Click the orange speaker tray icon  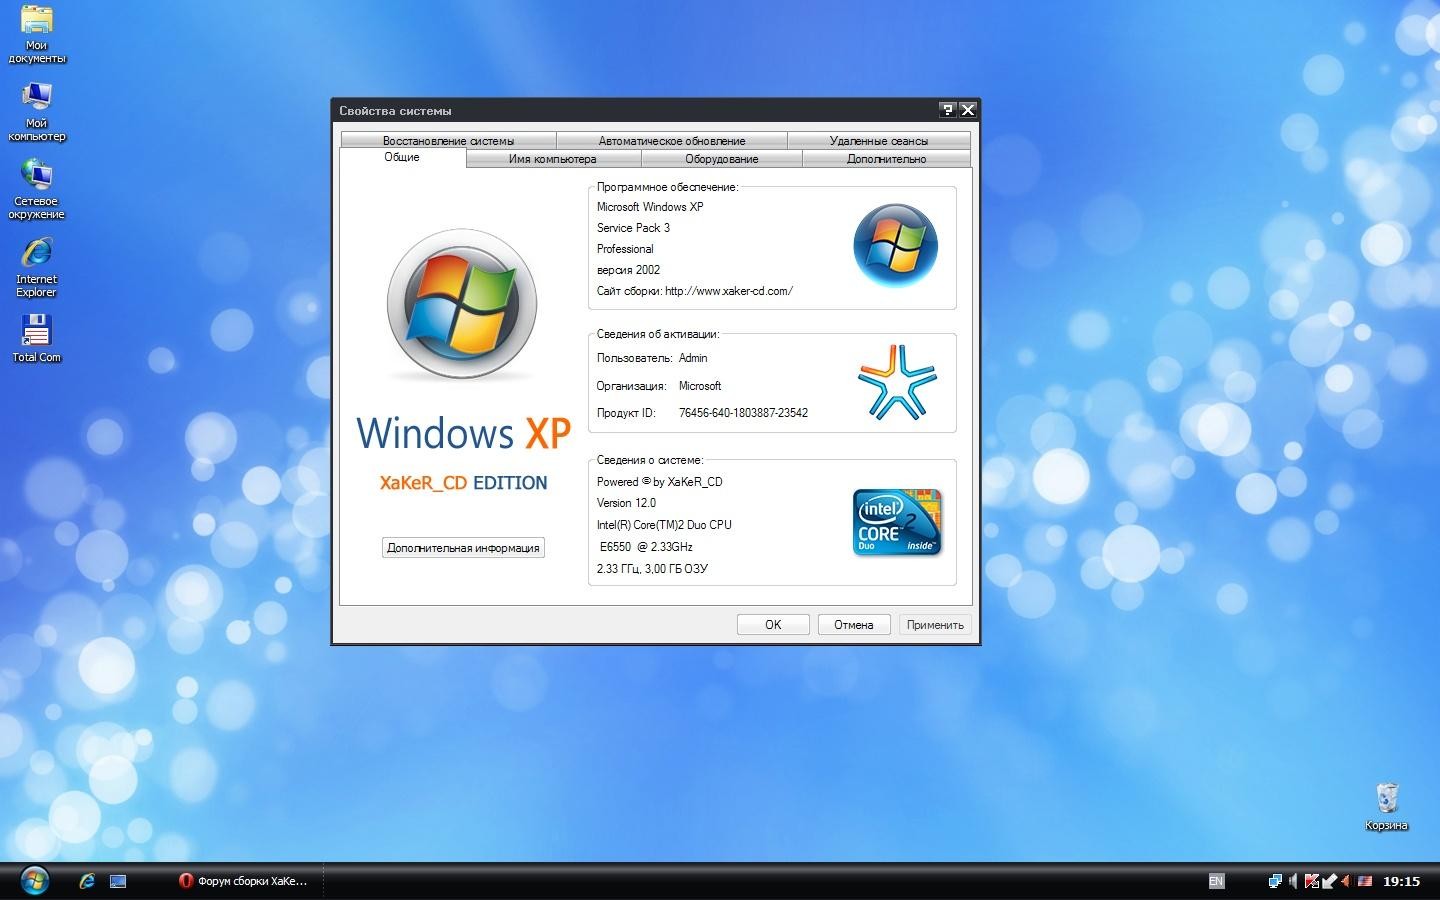1346,881
